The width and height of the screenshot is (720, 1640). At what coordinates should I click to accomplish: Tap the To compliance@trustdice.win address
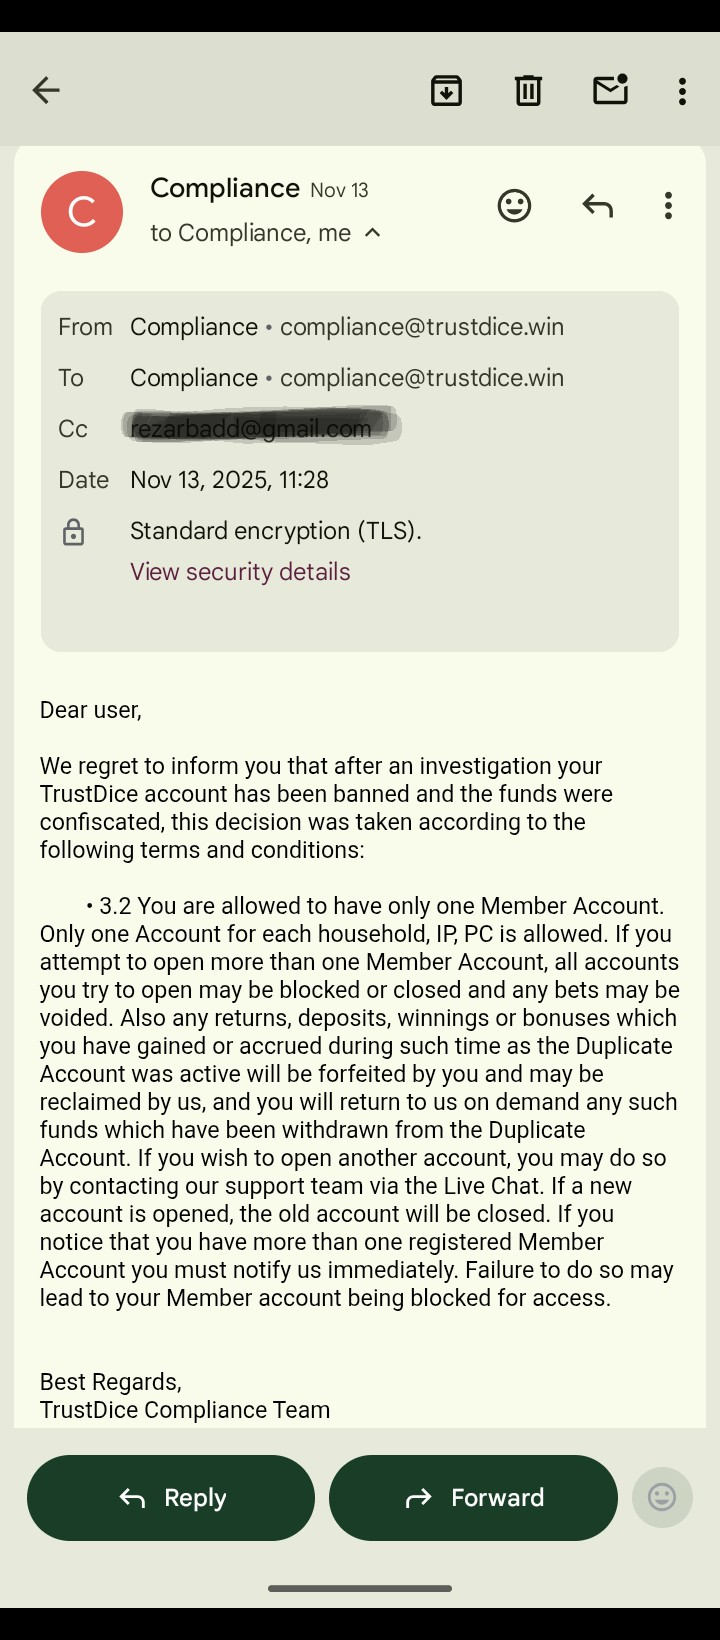tap(421, 378)
